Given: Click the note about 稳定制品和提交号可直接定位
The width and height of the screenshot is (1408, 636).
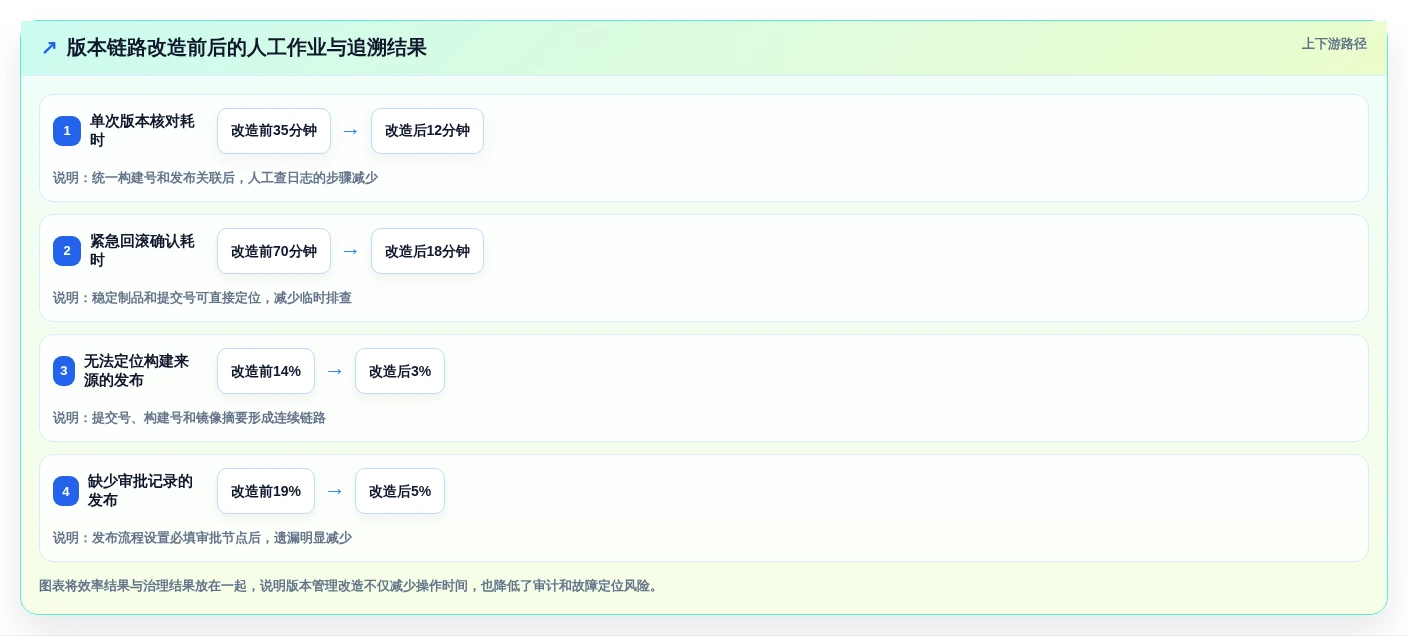Looking at the screenshot, I should [202, 298].
